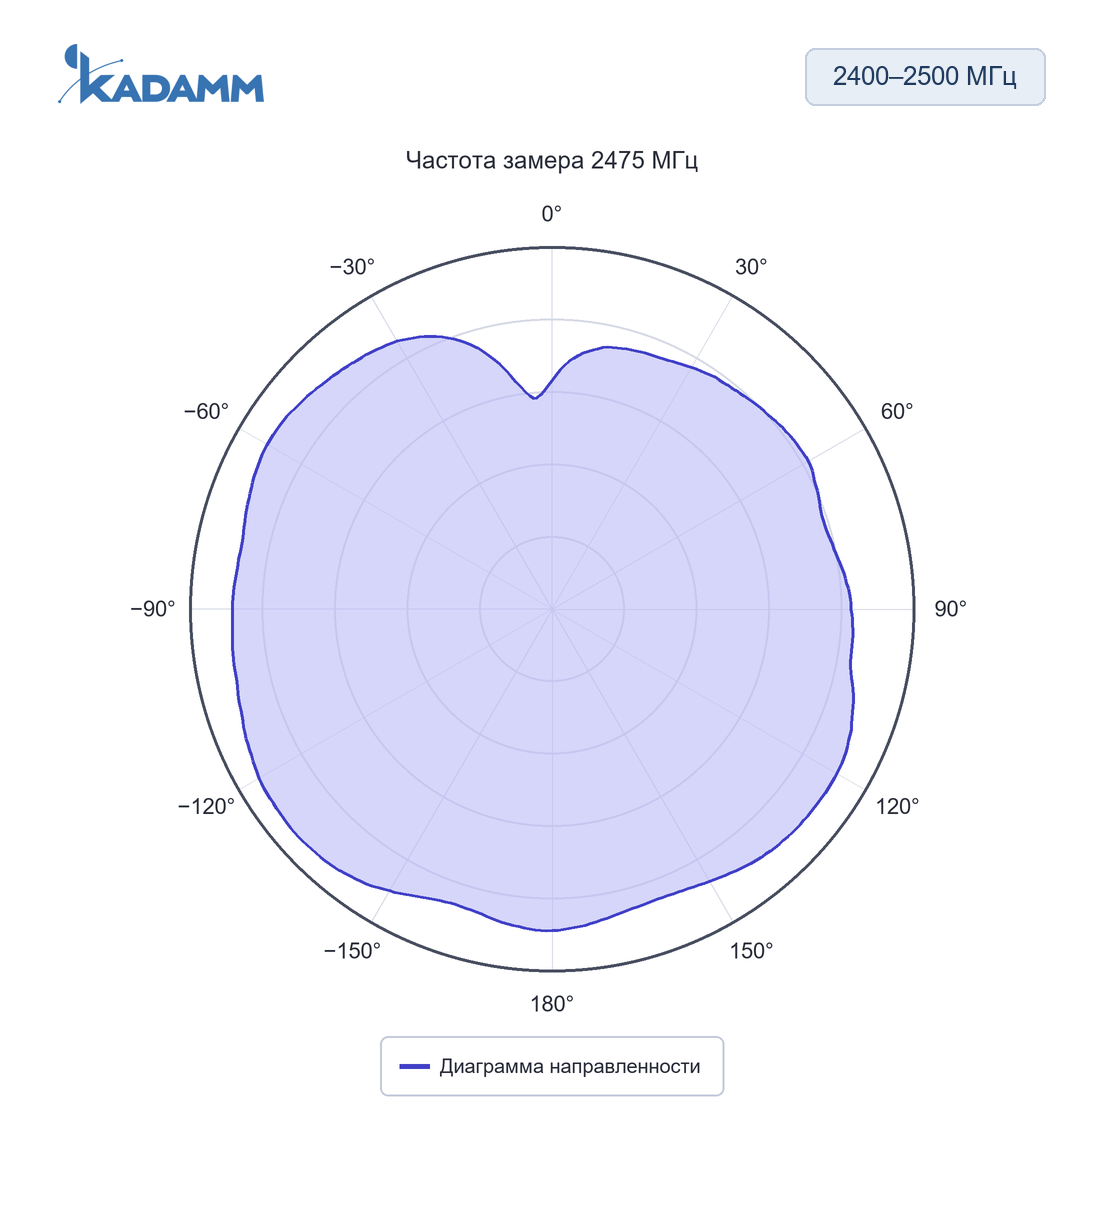Click the −90° angle label
This screenshot has height=1211, width=1104.
coord(153,609)
